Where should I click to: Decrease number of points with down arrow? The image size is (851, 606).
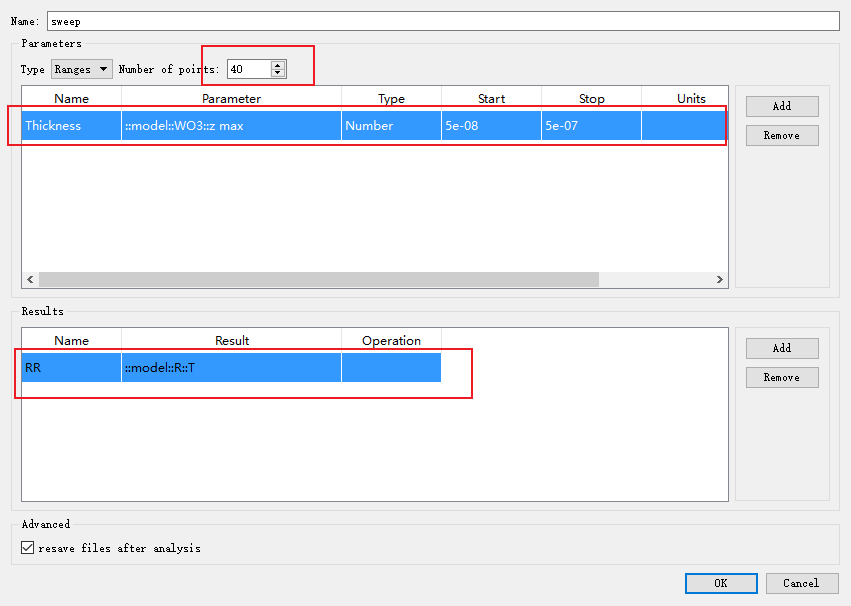278,74
